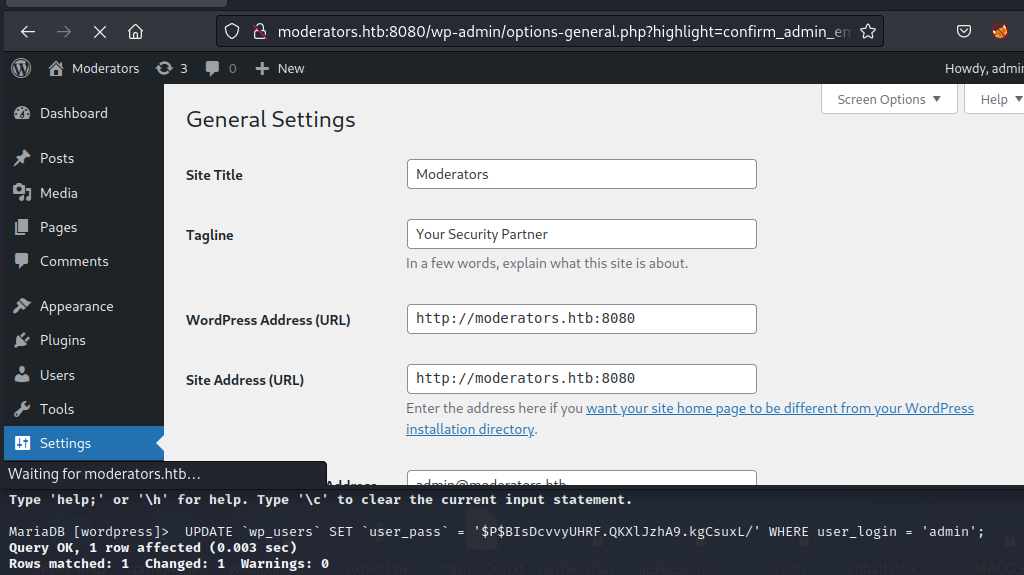Open the Moderators site home icon
Image resolution: width=1024 pixels, height=575 pixels.
click(57, 68)
